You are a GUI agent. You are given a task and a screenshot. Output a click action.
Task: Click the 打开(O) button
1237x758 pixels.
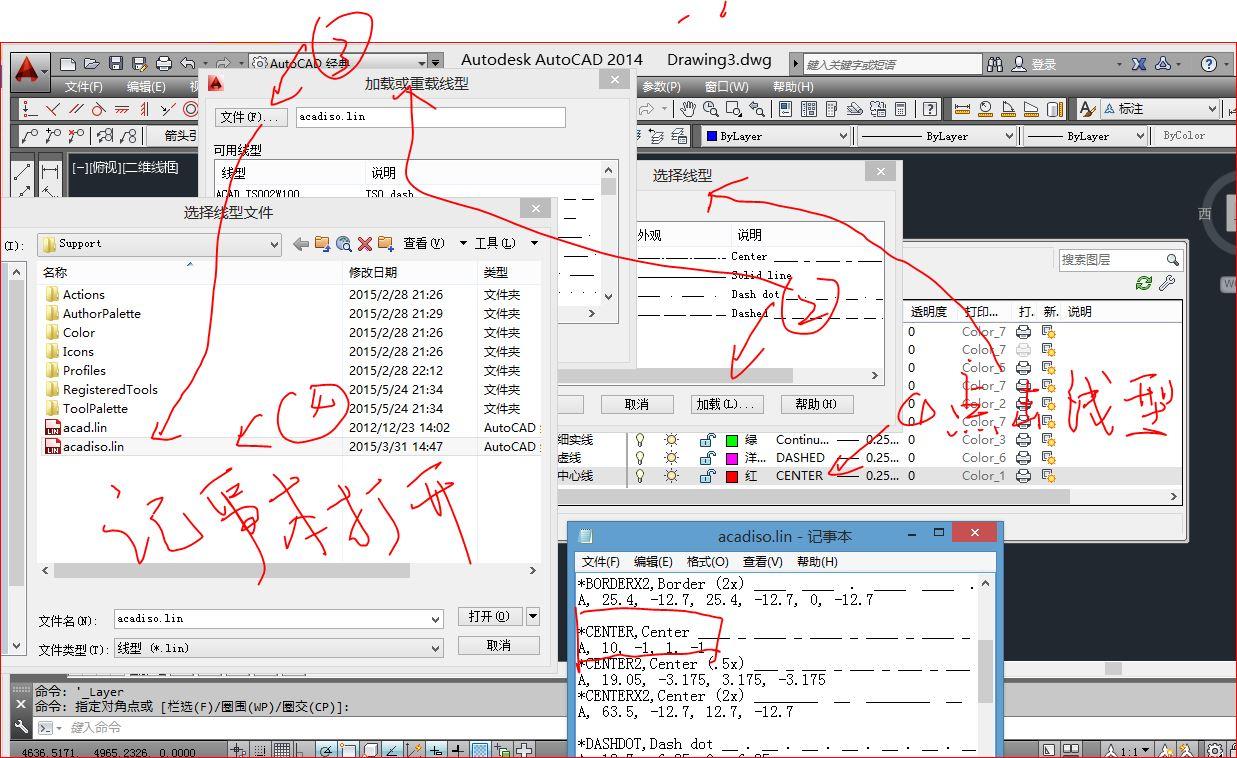(x=490, y=617)
